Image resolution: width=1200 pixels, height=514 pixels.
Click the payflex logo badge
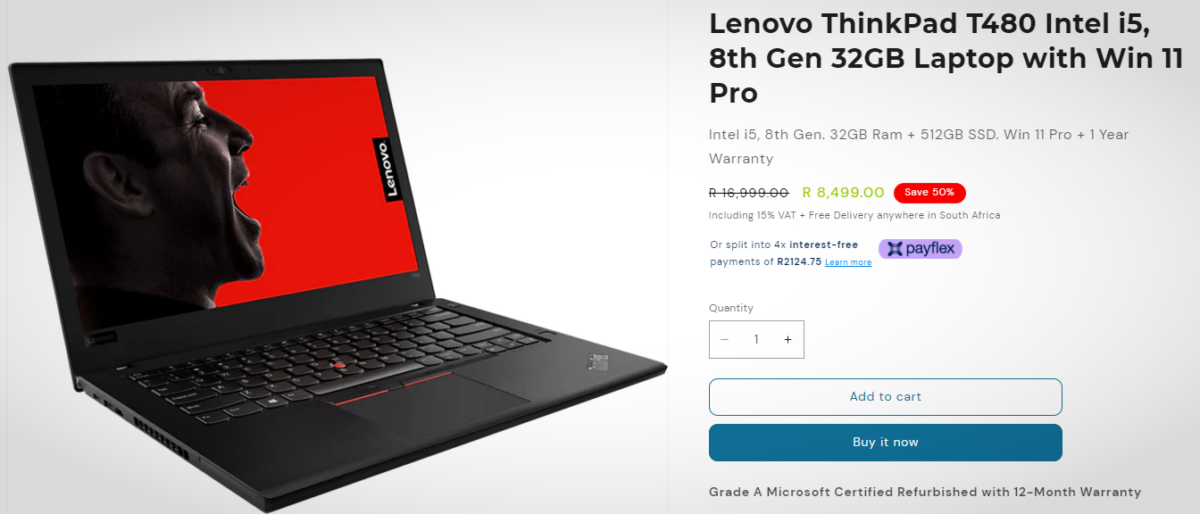pos(920,249)
